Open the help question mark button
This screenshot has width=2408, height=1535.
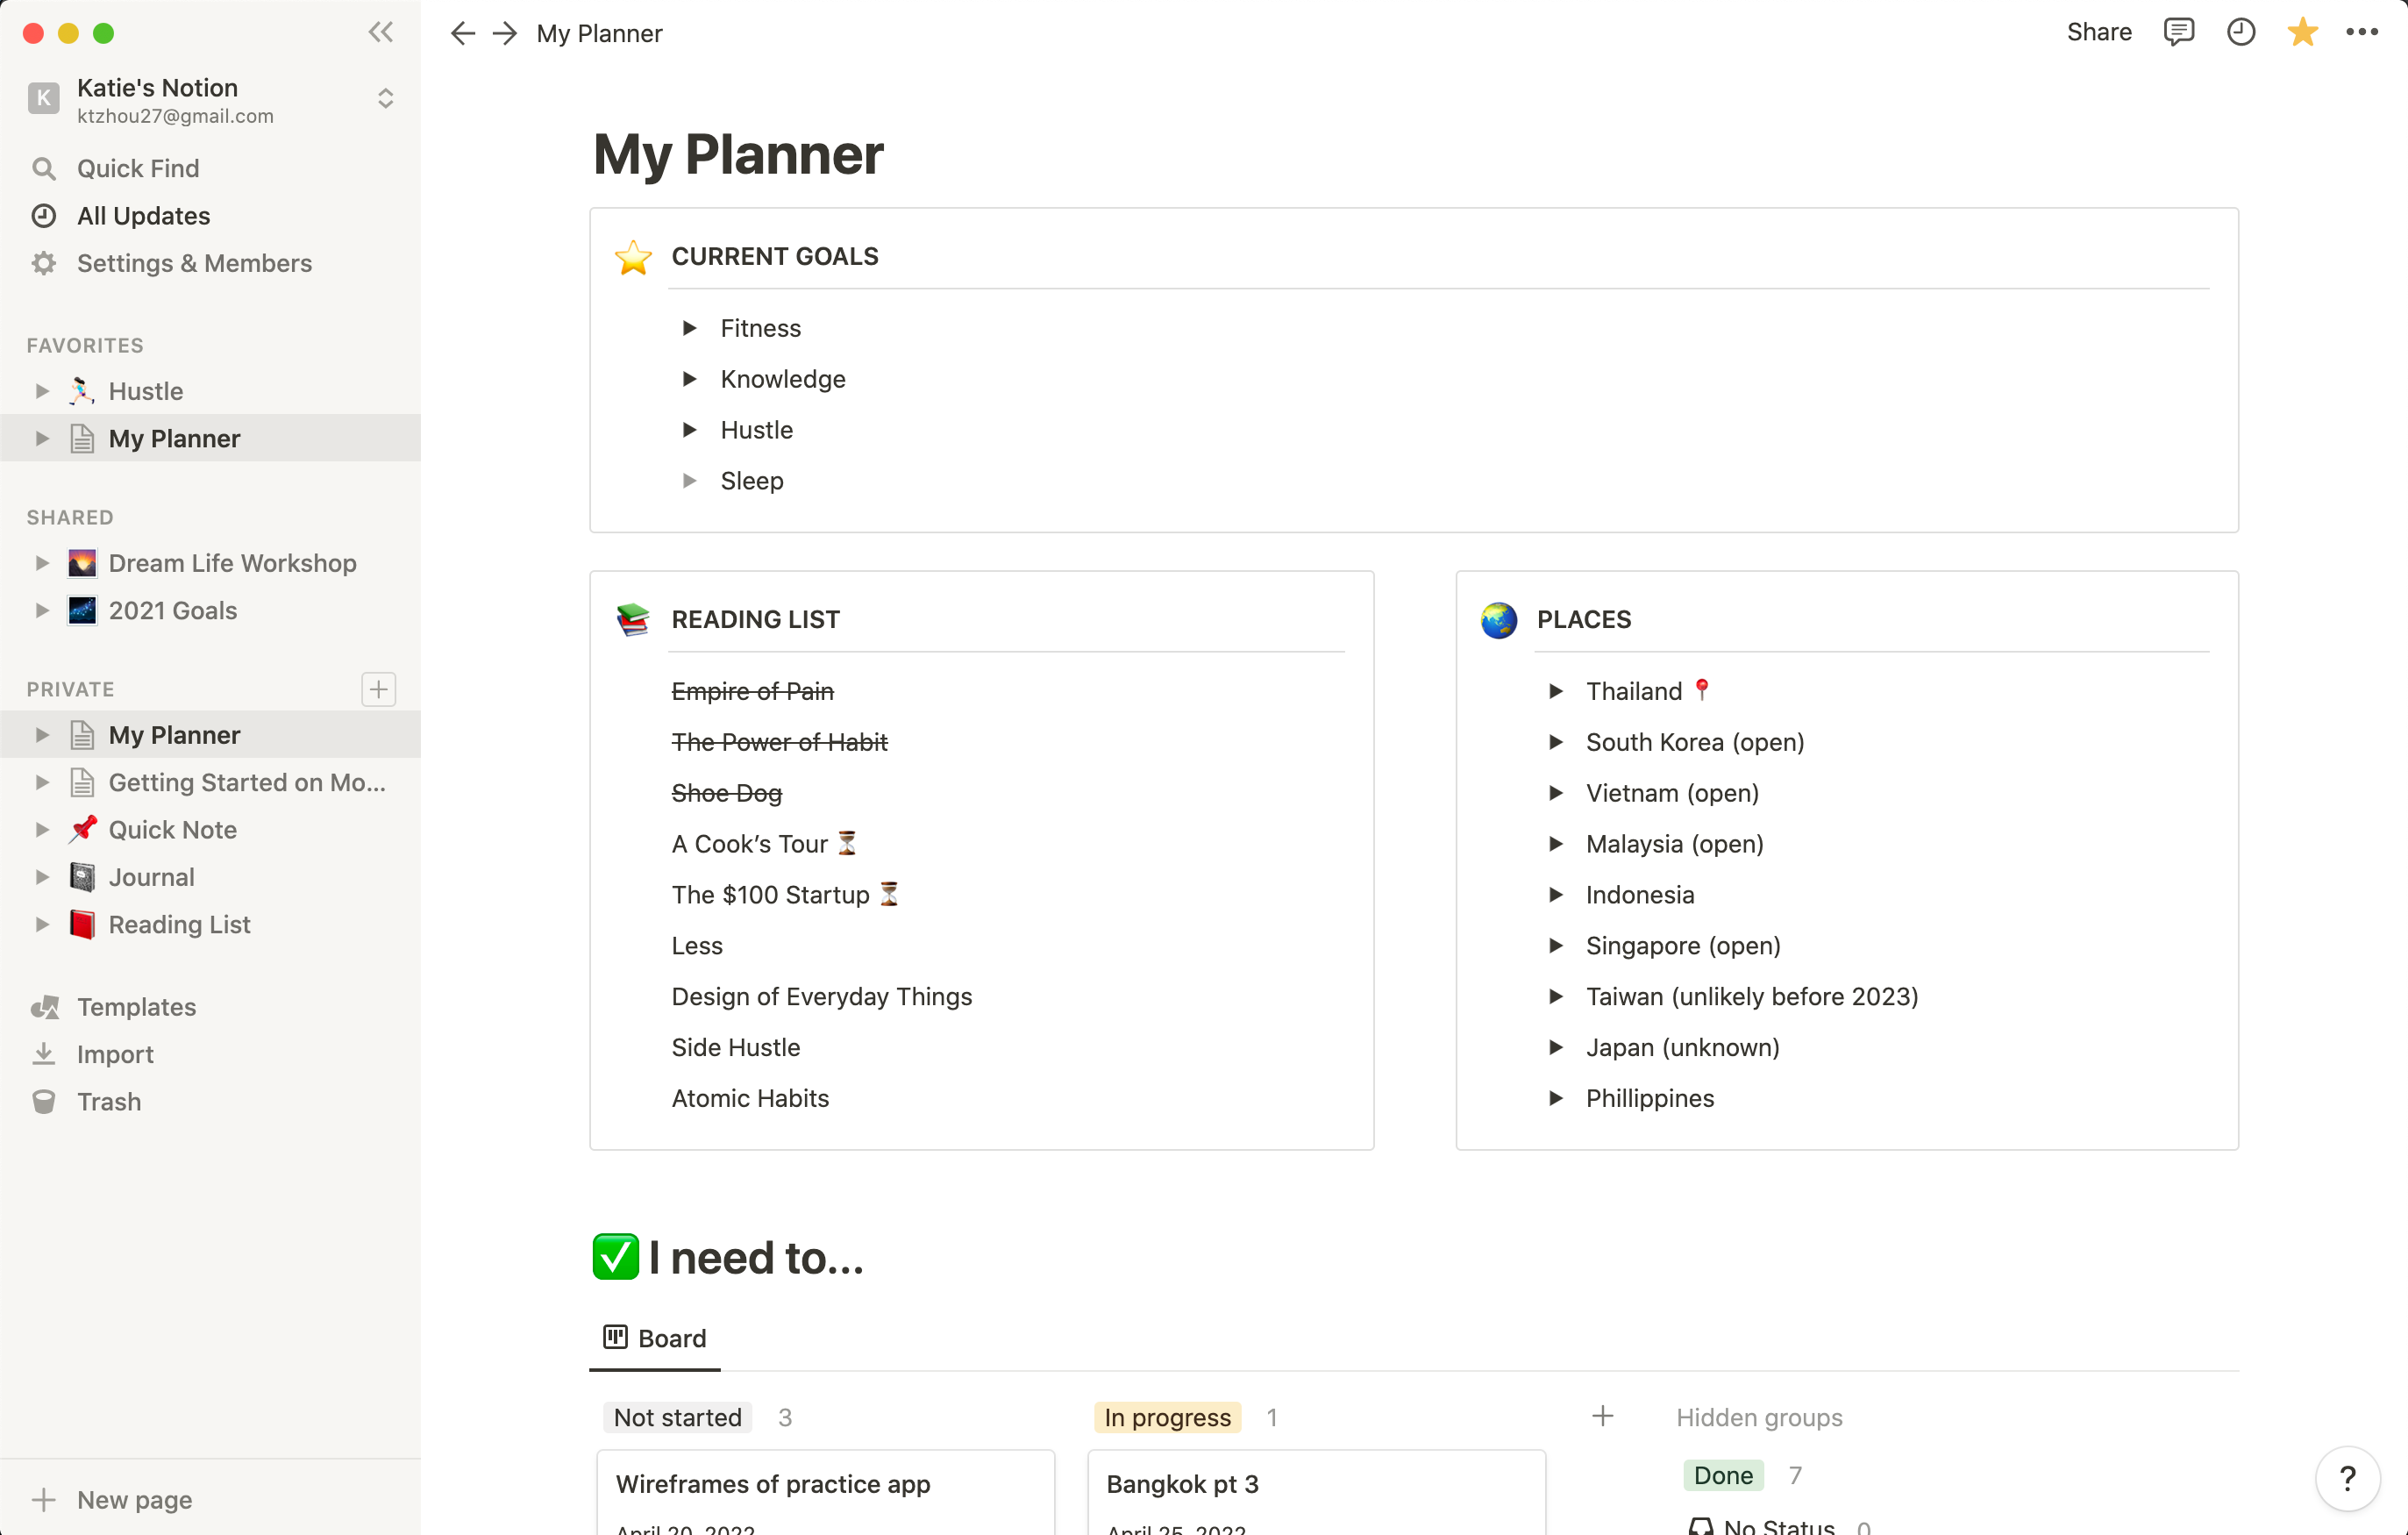pos(2347,1477)
